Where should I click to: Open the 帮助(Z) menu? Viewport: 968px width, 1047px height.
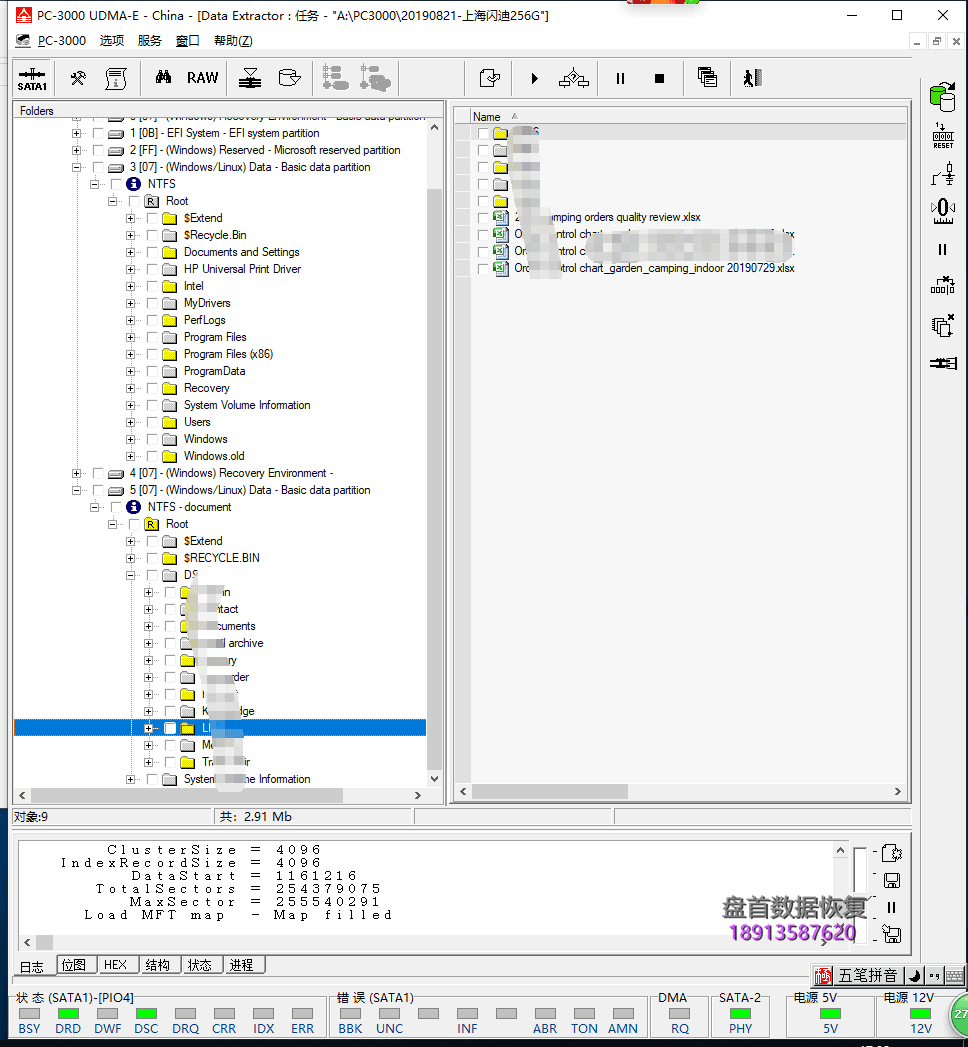pos(233,41)
